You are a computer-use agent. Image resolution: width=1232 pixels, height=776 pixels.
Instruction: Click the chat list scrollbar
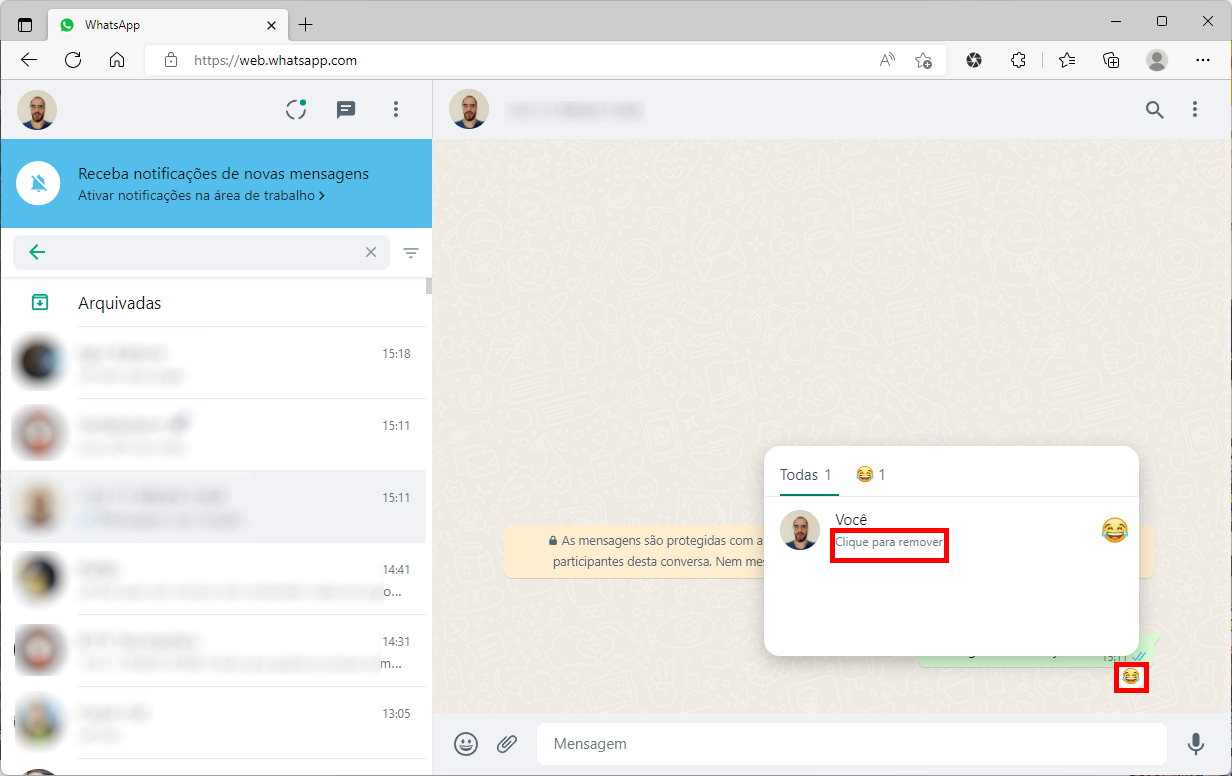coord(429,287)
